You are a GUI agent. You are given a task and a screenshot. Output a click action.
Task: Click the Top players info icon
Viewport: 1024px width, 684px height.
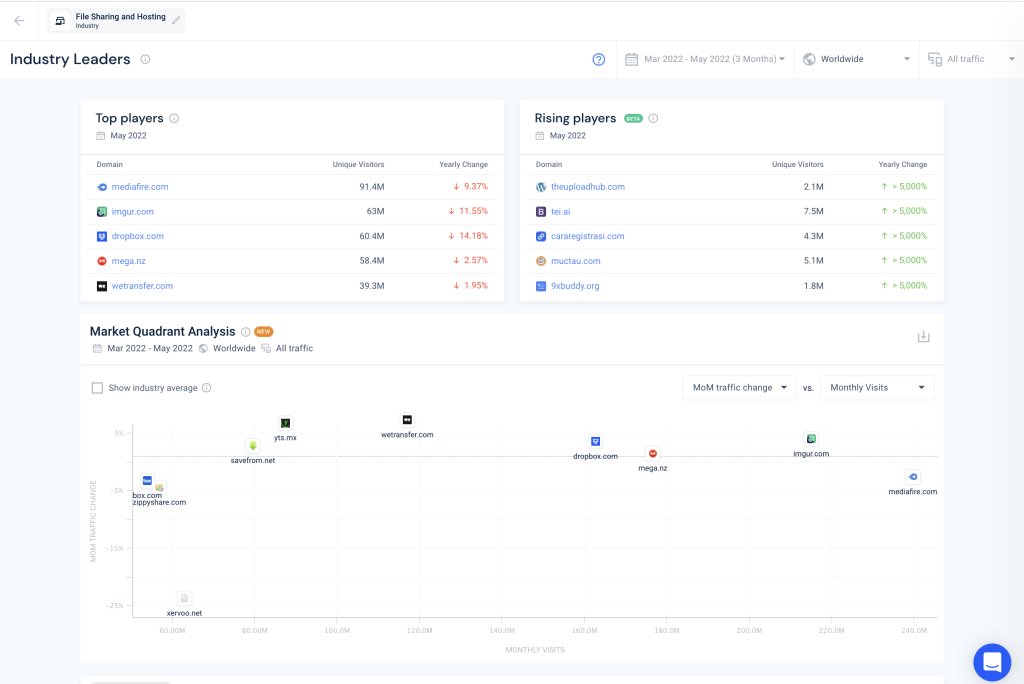(x=174, y=118)
